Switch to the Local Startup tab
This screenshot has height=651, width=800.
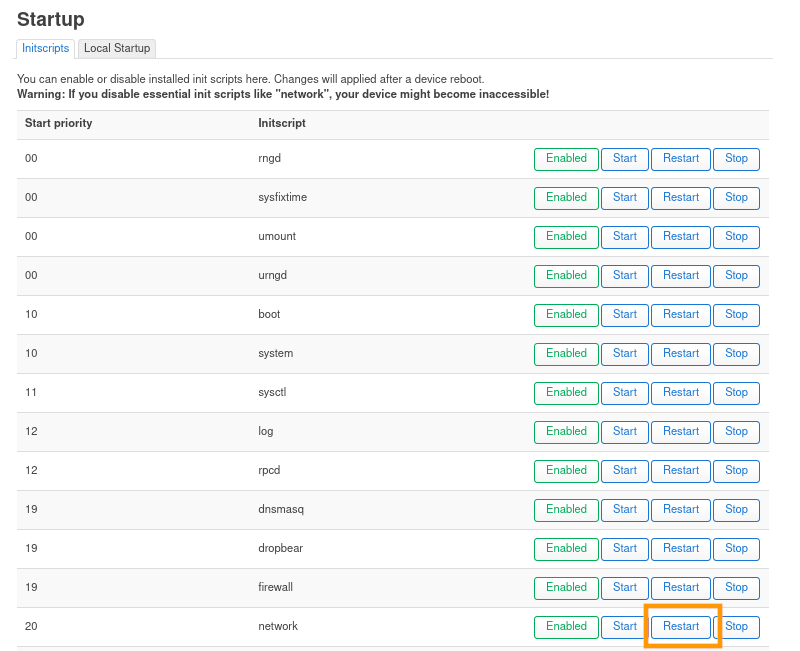[117, 48]
